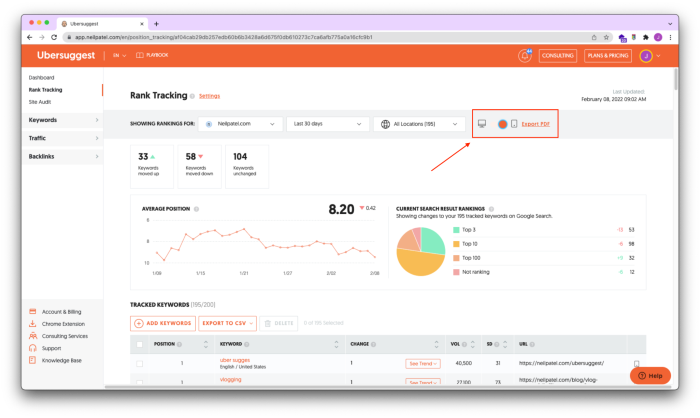This screenshot has width=700, height=418.
Task: Open See Trend for uber sugges
Action: point(423,364)
